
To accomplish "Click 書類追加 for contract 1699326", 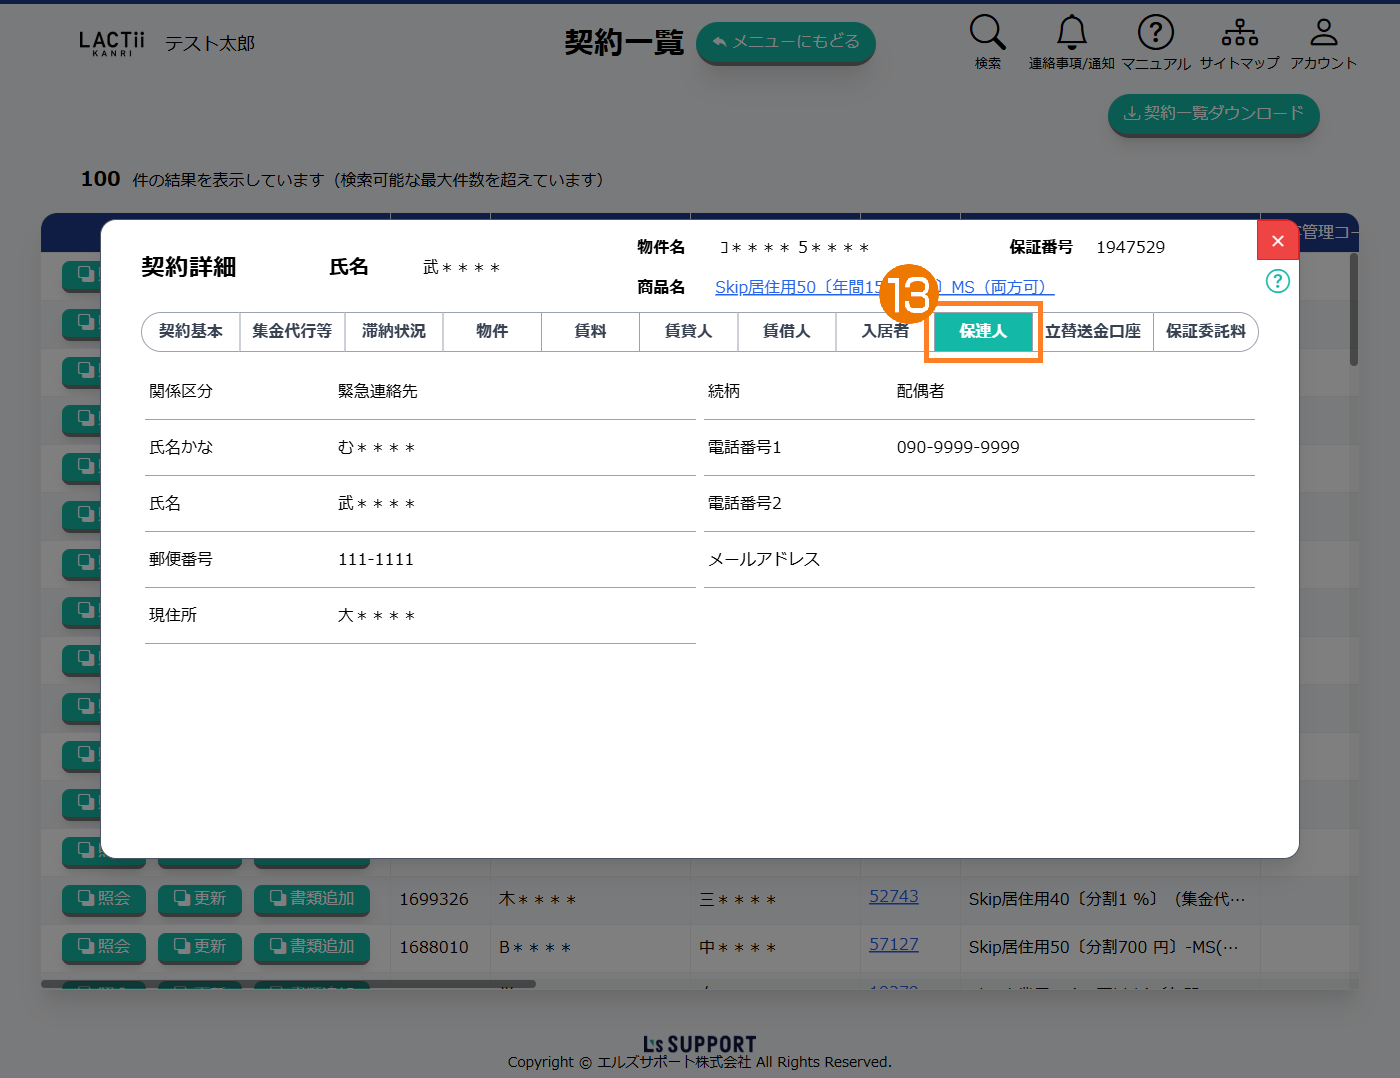I will pyautogui.click(x=312, y=899).
